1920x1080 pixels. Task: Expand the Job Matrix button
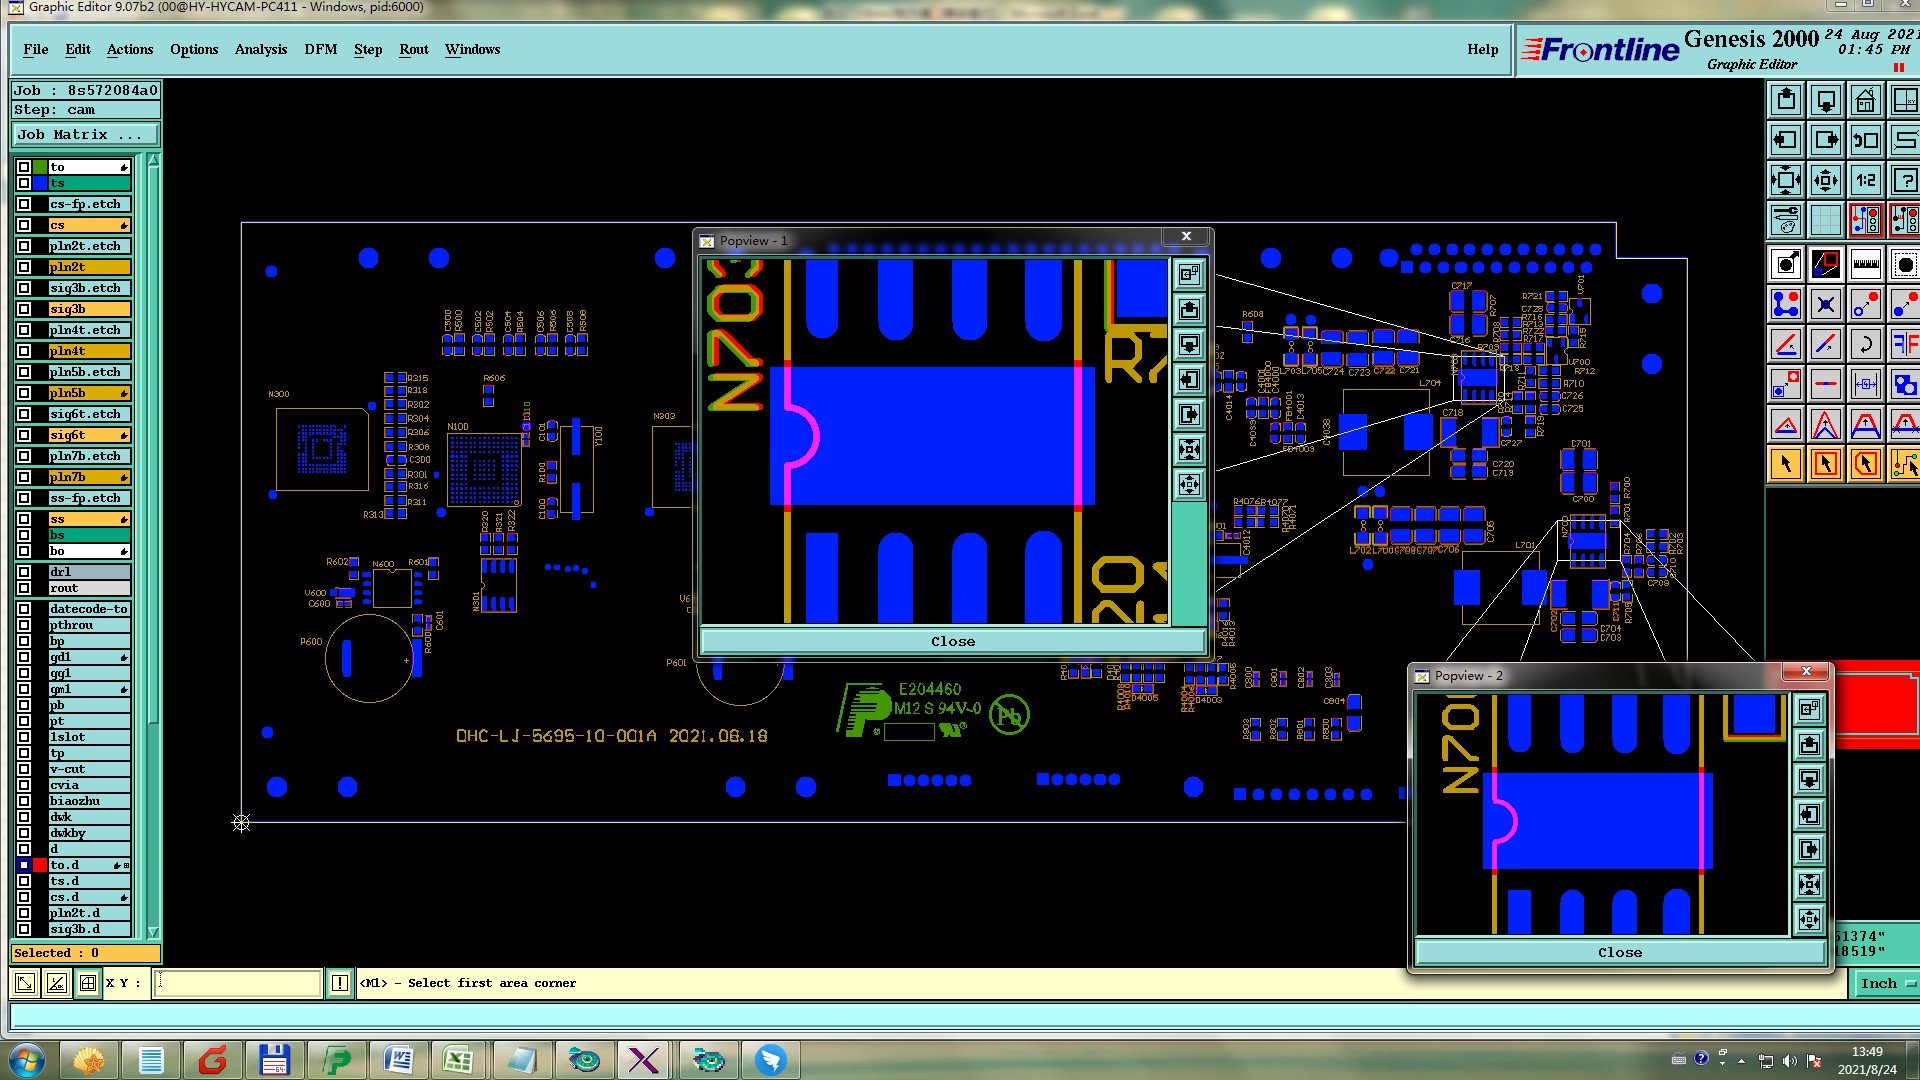85,134
